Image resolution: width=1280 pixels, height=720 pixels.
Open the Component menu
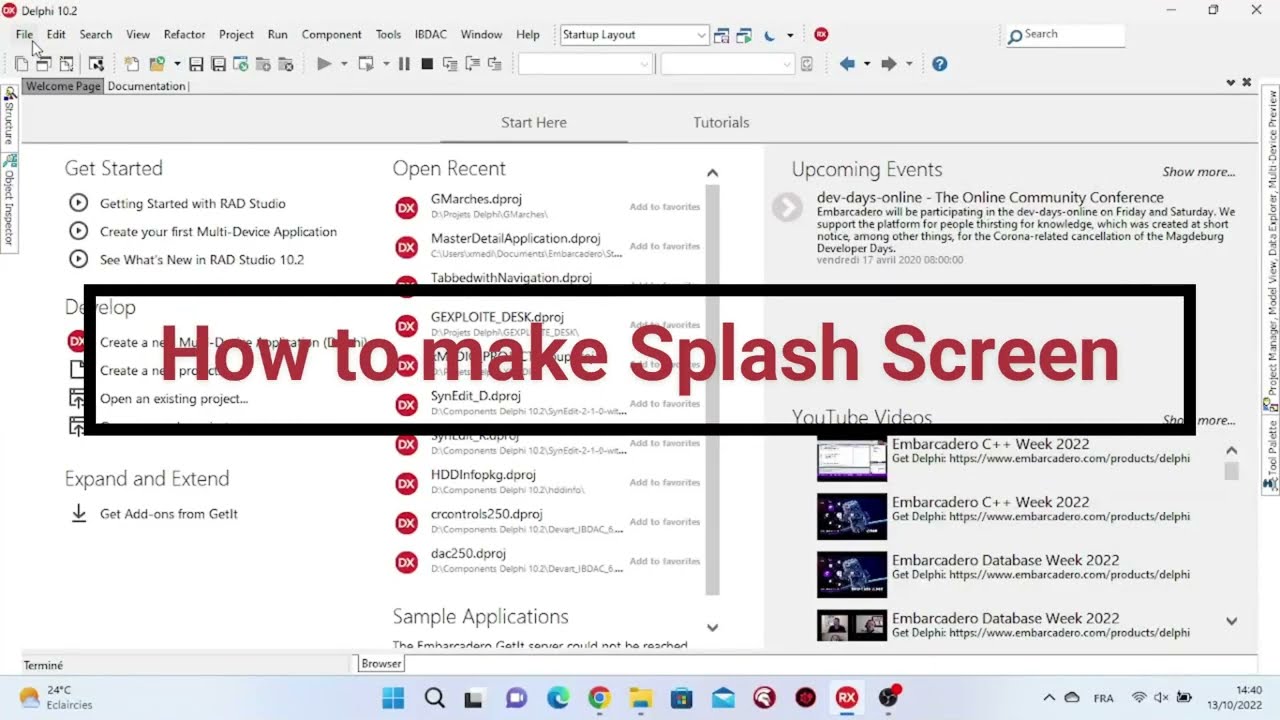(x=331, y=34)
